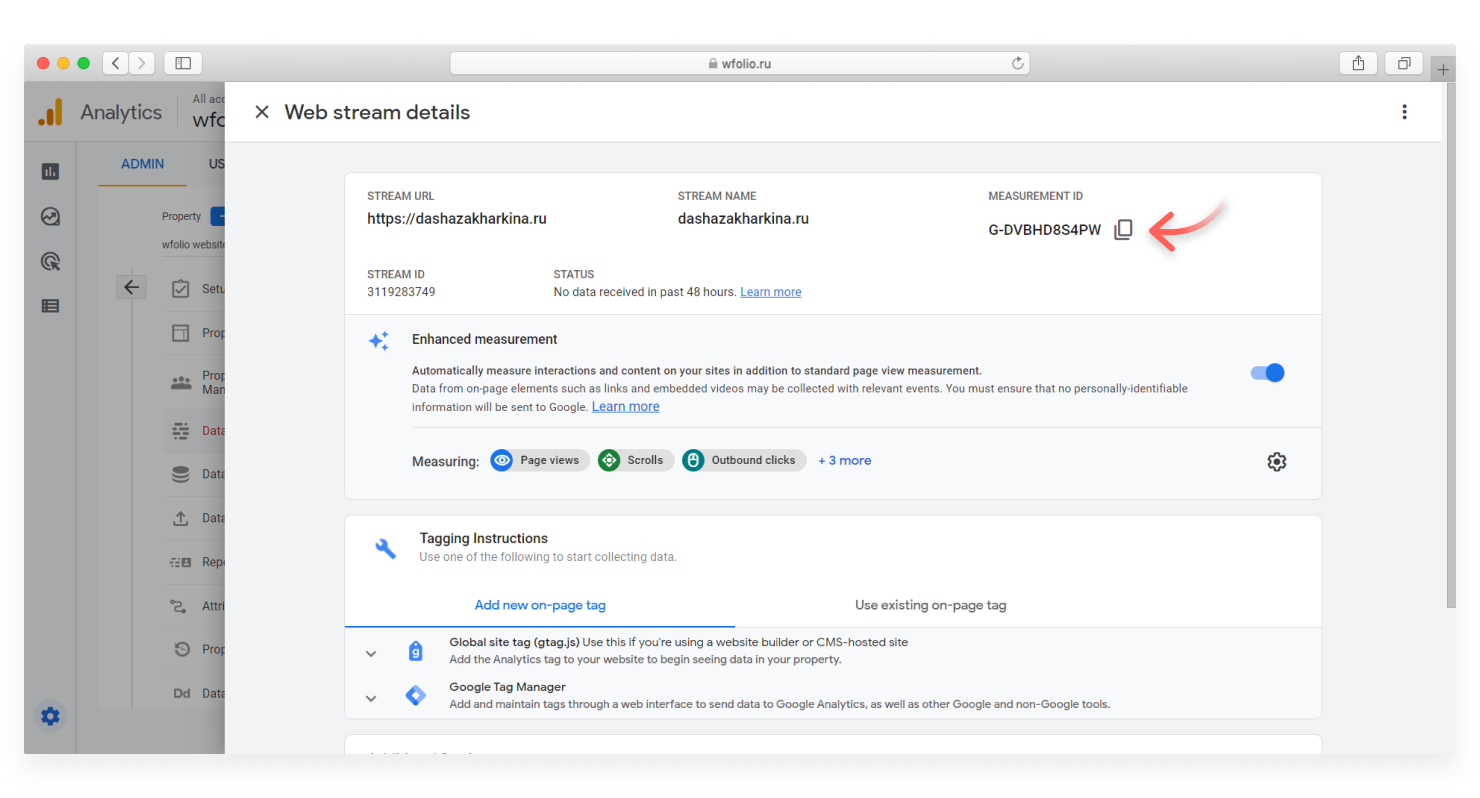The image size is (1480, 798).
Task: Expand the Global site tag (gtag.js) section
Action: click(x=371, y=654)
